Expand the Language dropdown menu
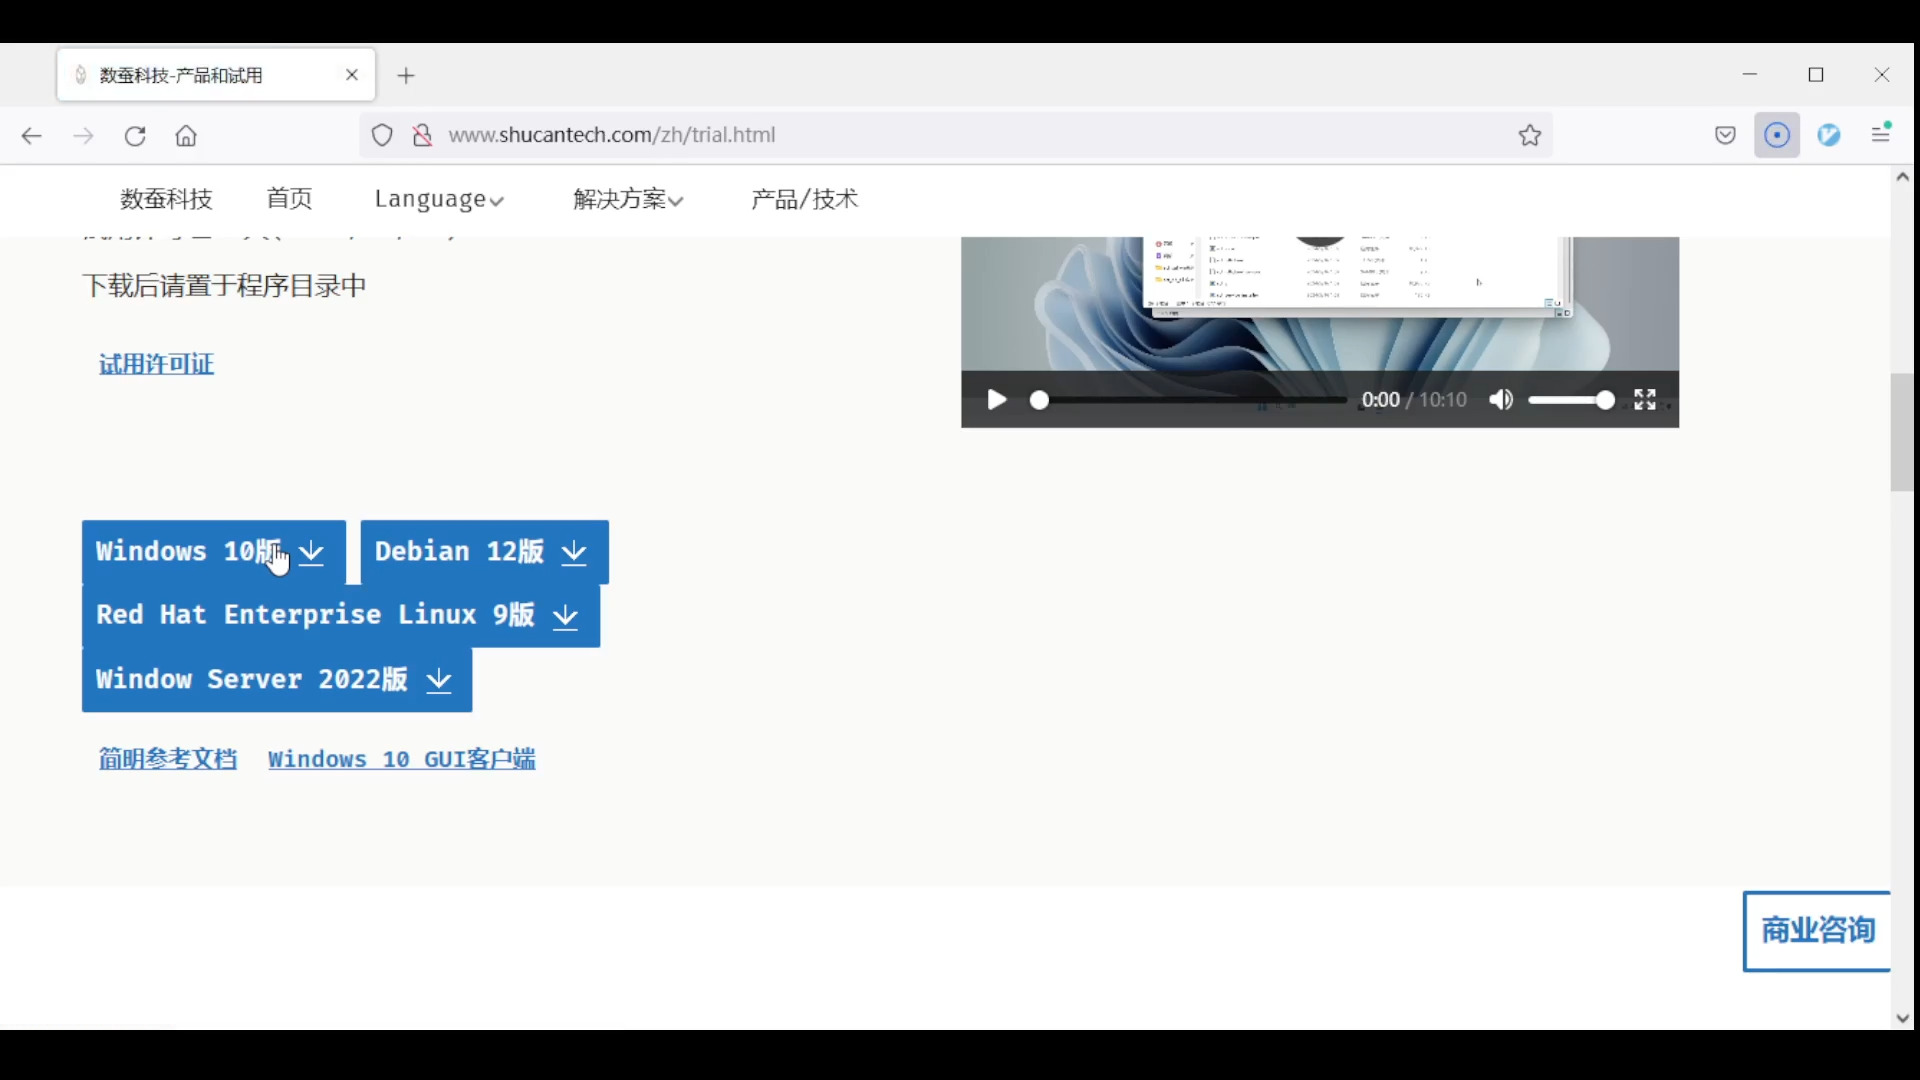 (438, 199)
